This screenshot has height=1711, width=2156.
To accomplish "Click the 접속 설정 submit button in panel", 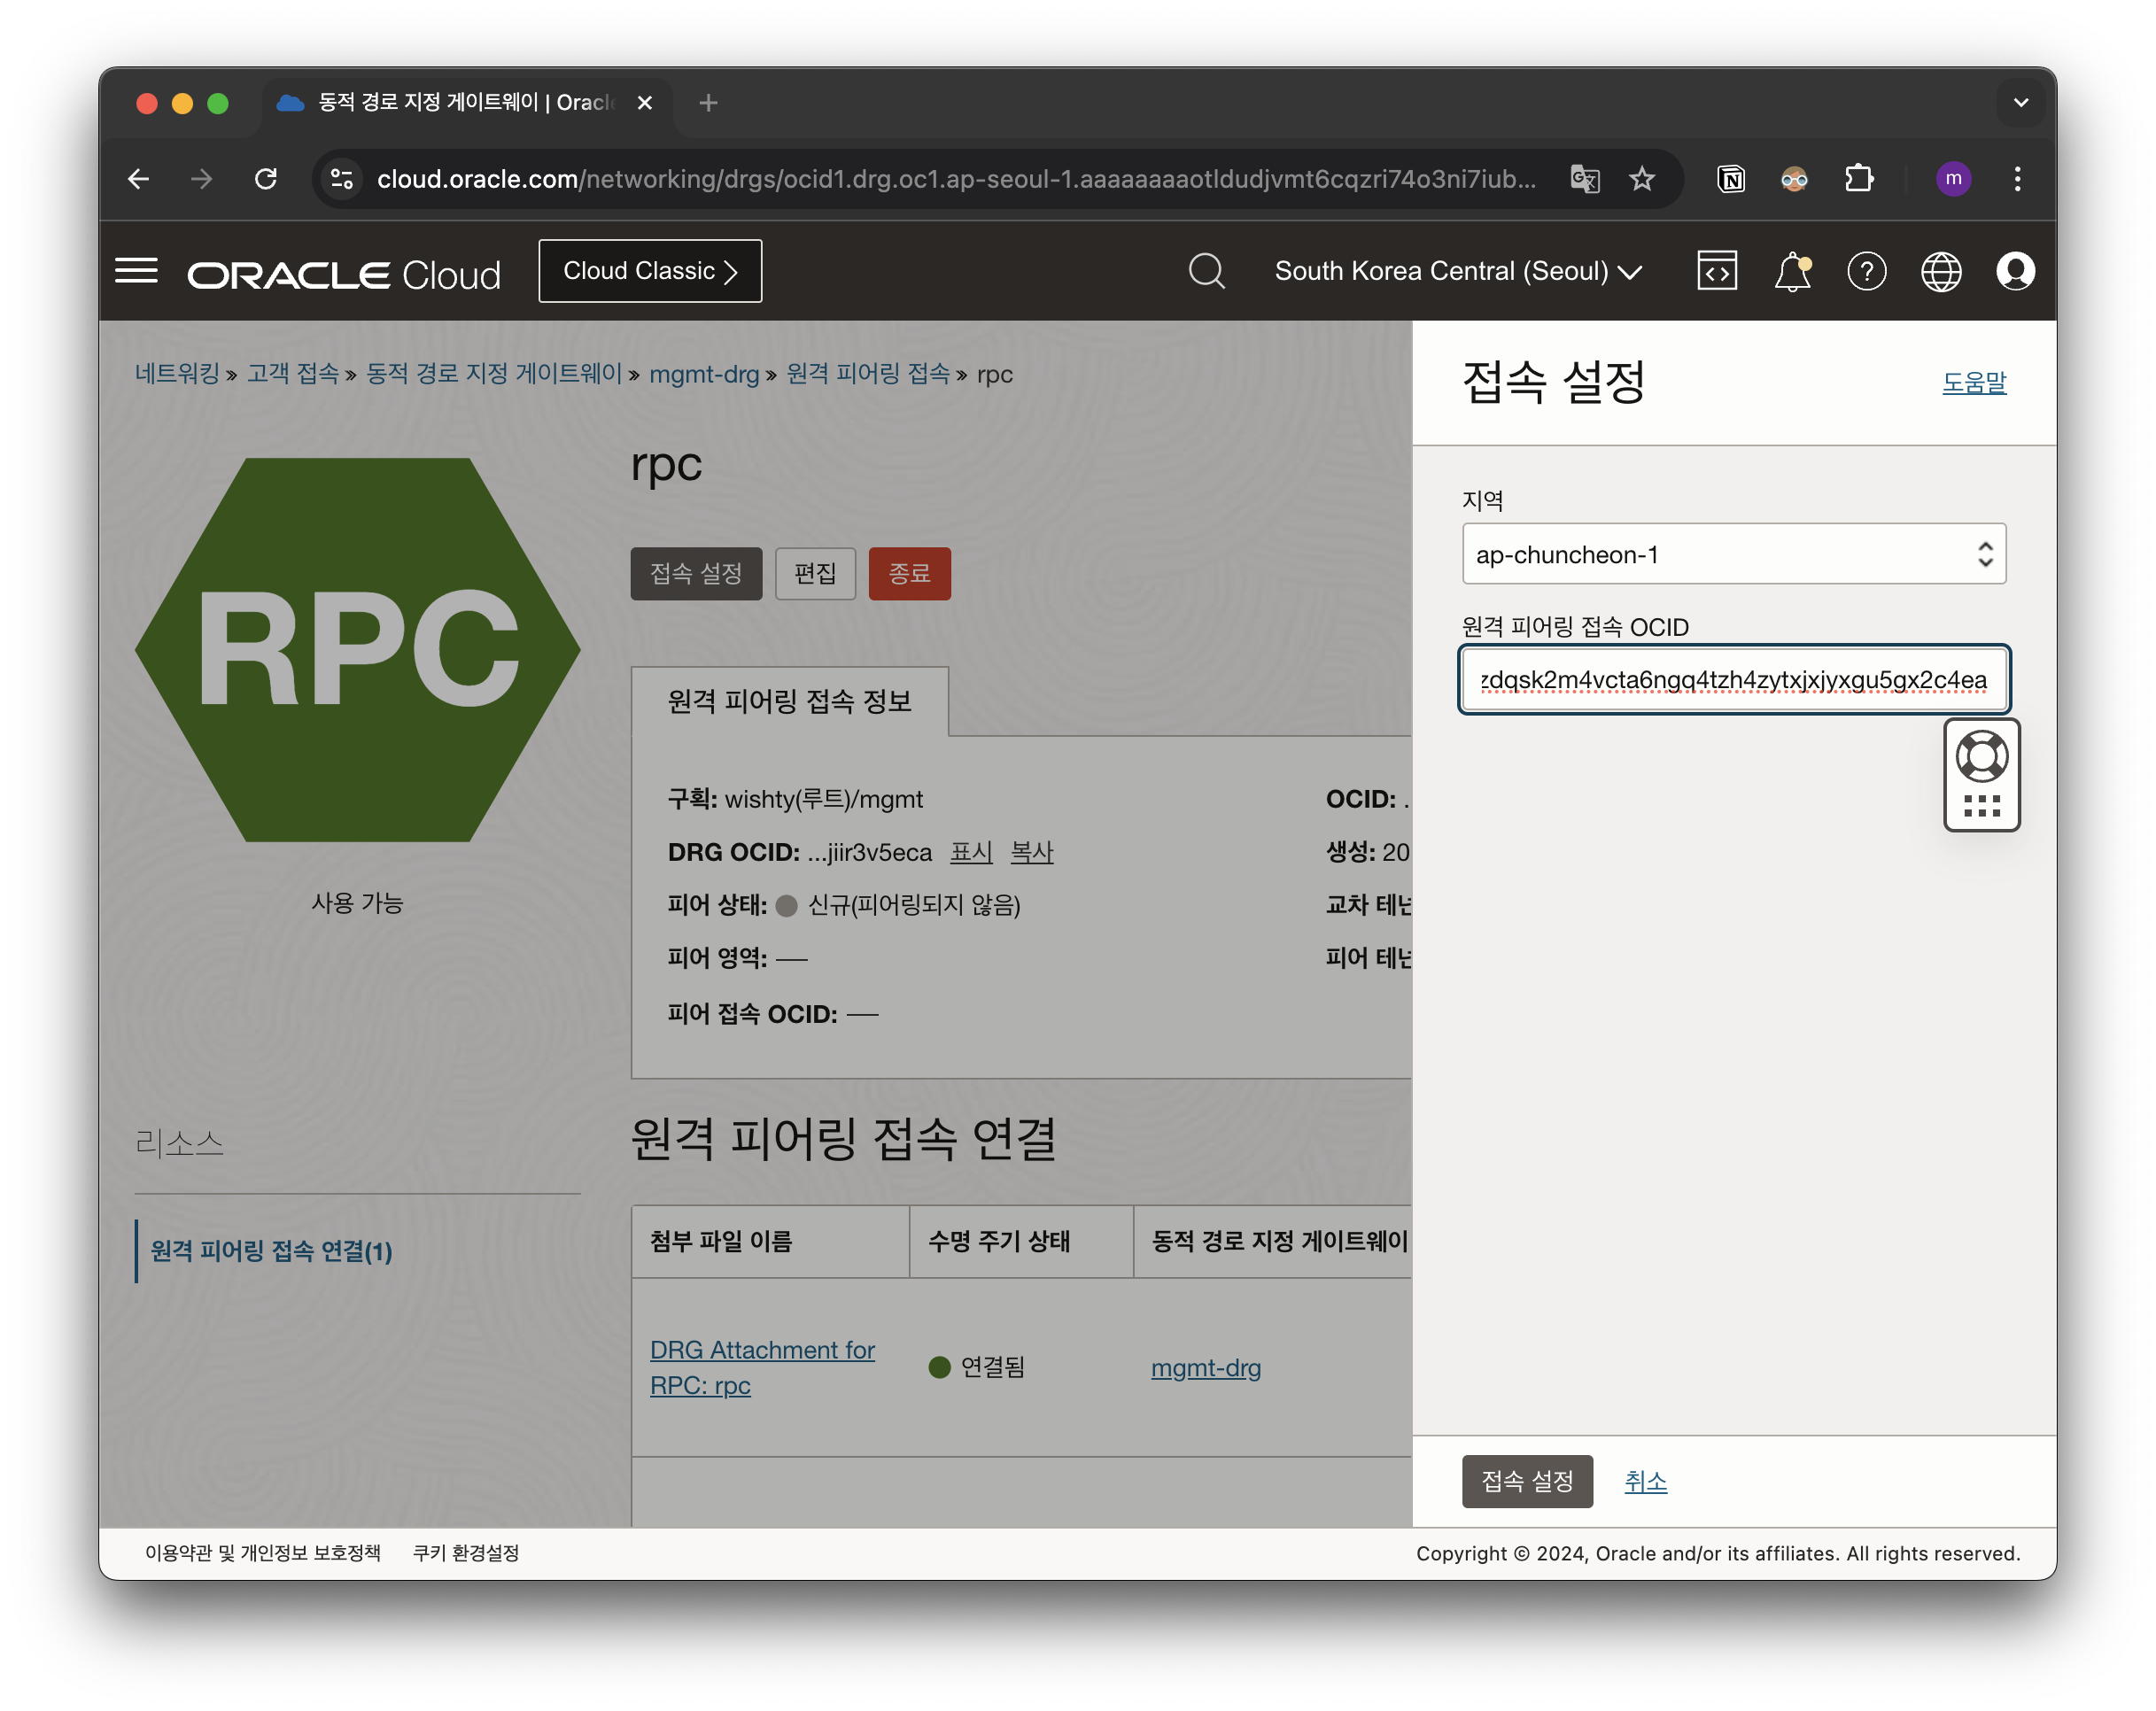I will tap(1526, 1481).
